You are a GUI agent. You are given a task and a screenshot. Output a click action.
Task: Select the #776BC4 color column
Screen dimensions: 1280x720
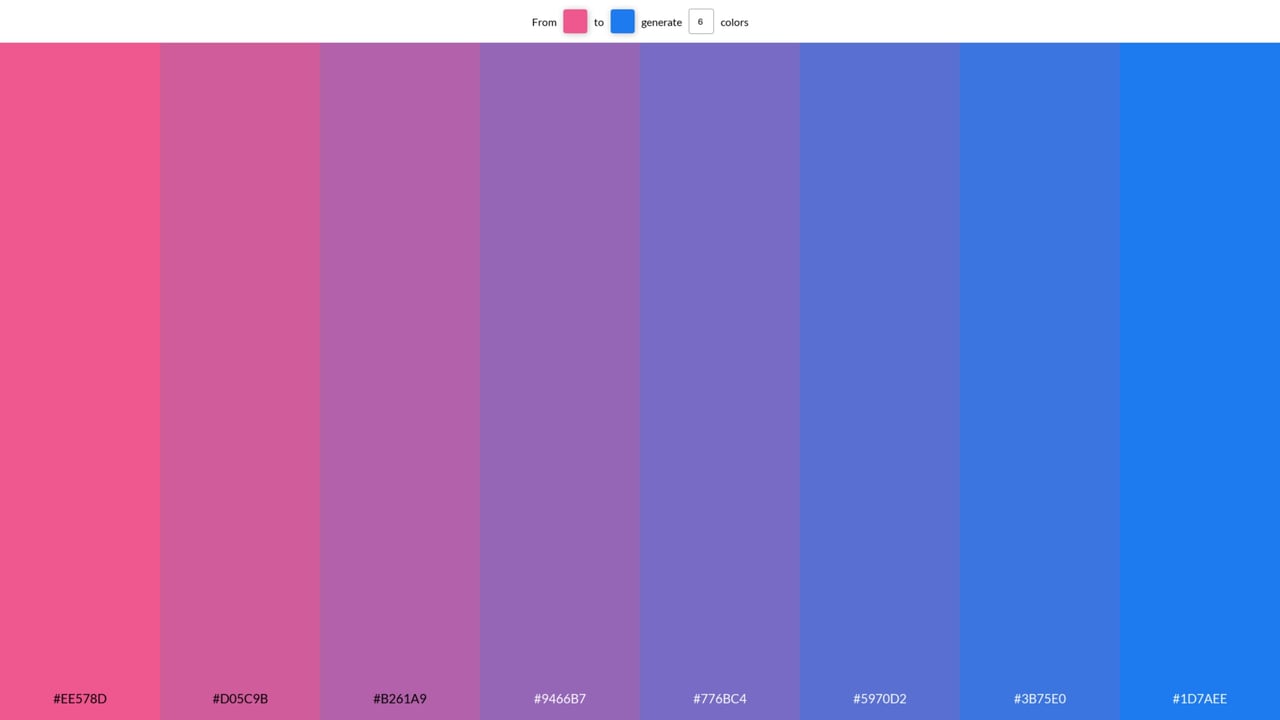[720, 380]
